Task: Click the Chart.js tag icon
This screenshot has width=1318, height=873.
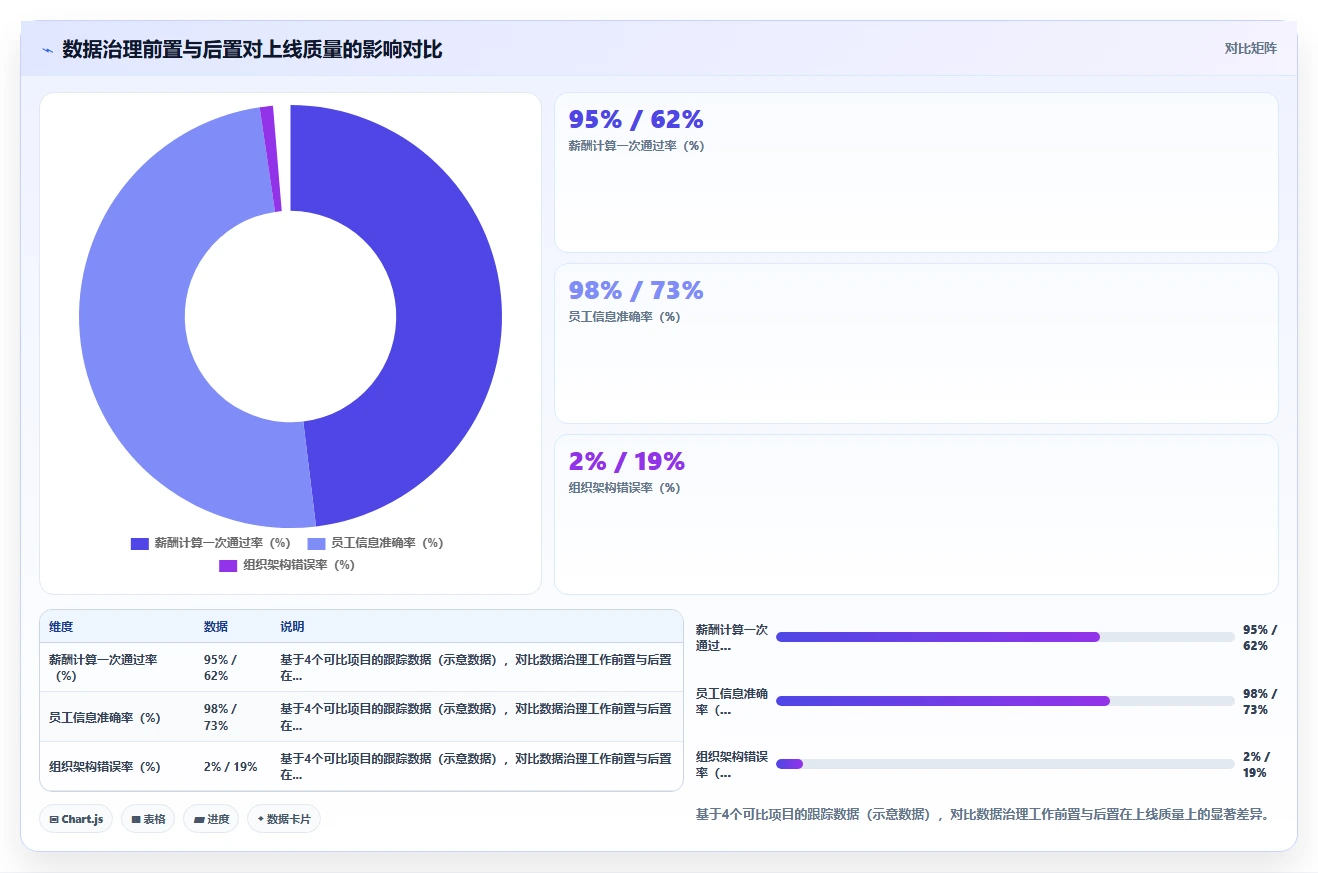Action: [x=54, y=819]
